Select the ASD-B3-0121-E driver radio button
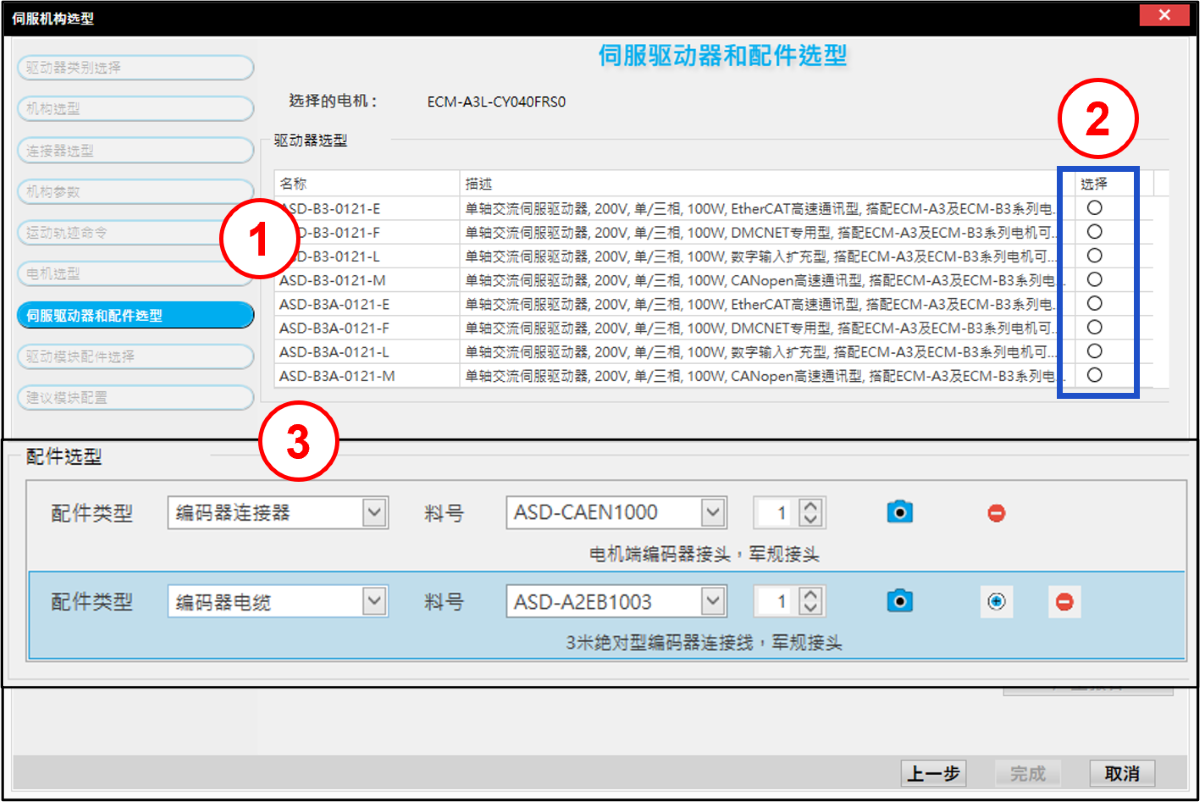The width and height of the screenshot is (1200, 802). coord(1095,207)
